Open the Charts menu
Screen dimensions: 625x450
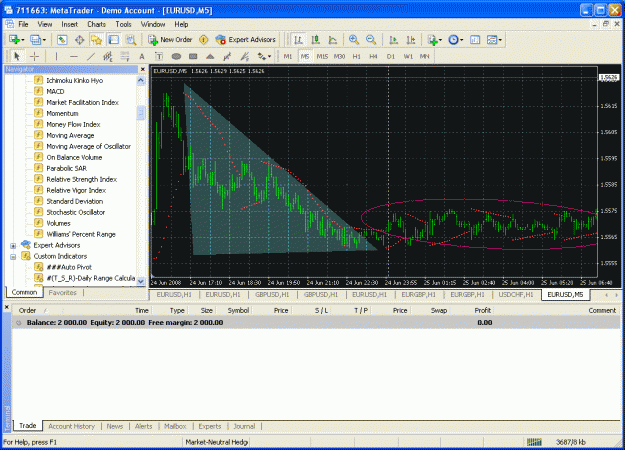pyautogui.click(x=96, y=24)
